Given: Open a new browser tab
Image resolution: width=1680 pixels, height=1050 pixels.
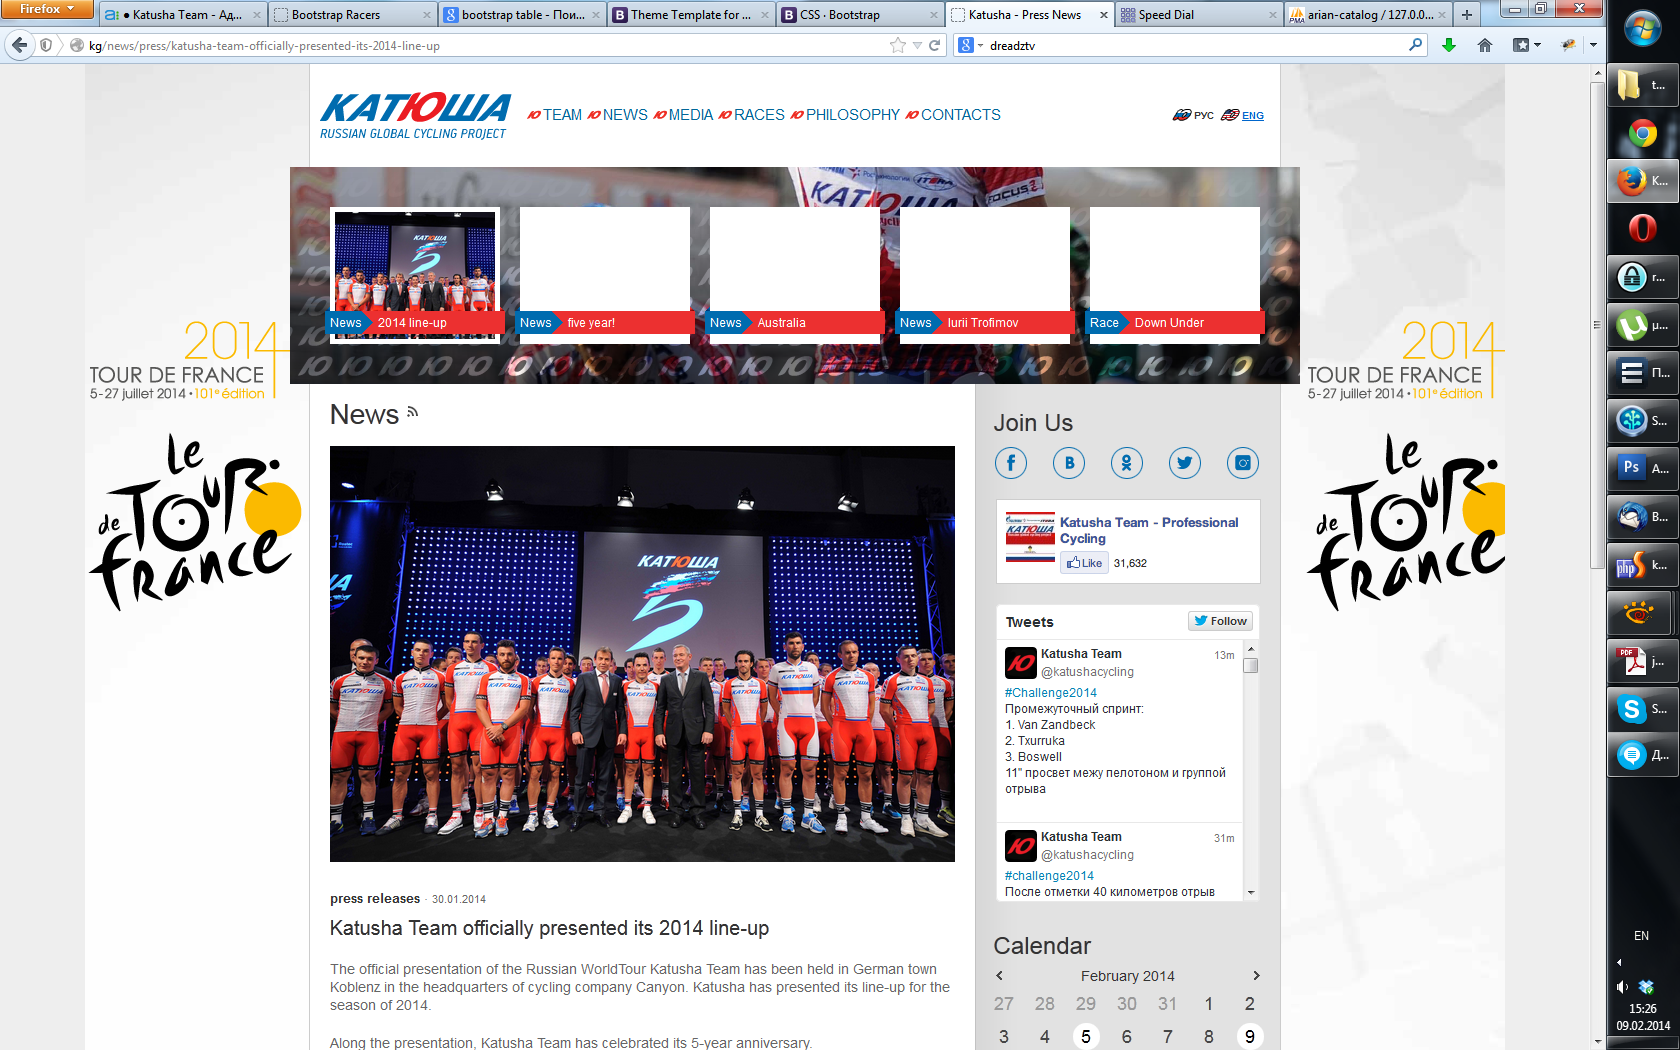Looking at the screenshot, I should 1467,15.
